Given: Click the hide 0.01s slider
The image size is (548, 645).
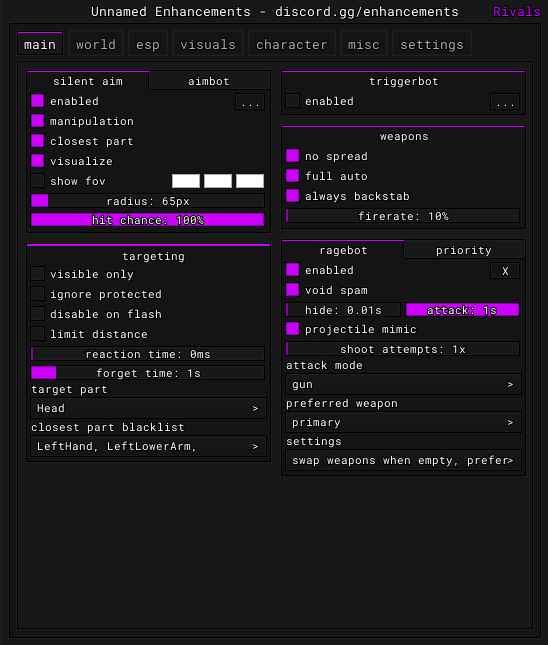Looking at the screenshot, I should (343, 310).
